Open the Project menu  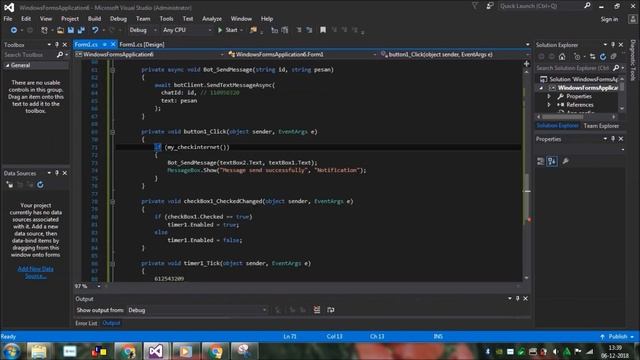(x=70, y=19)
